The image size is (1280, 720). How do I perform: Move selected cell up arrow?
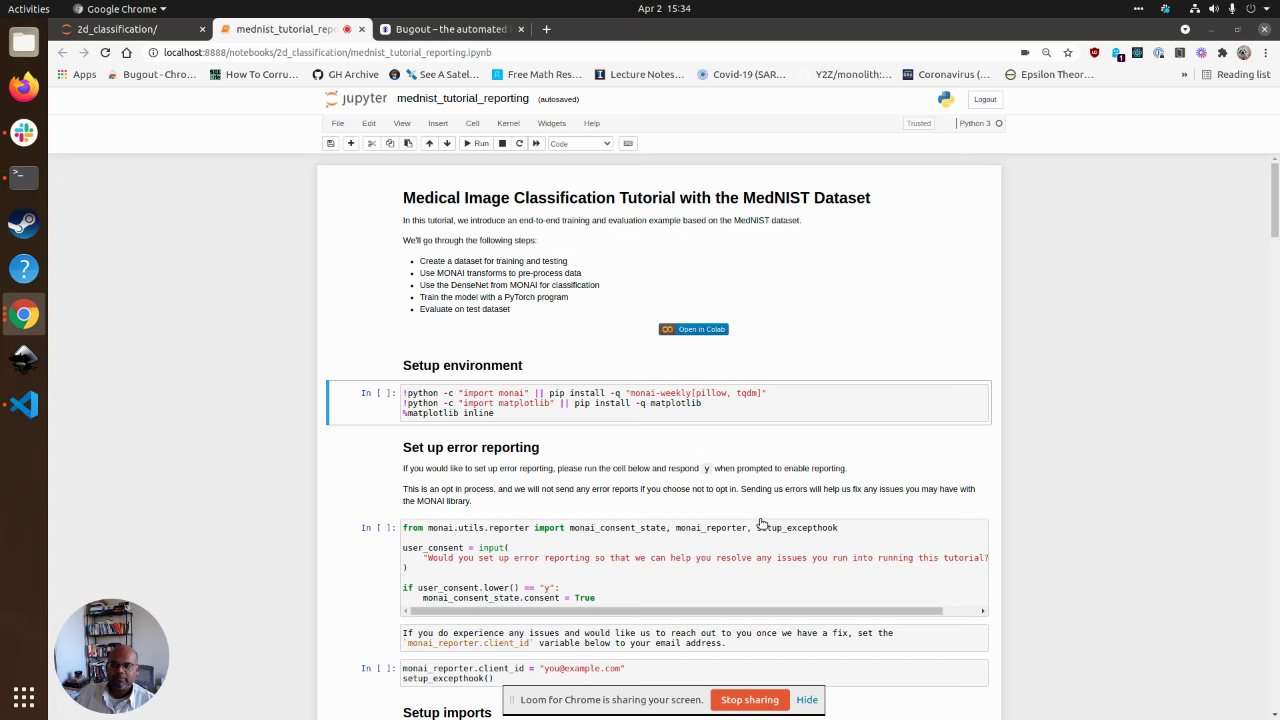tap(429, 143)
